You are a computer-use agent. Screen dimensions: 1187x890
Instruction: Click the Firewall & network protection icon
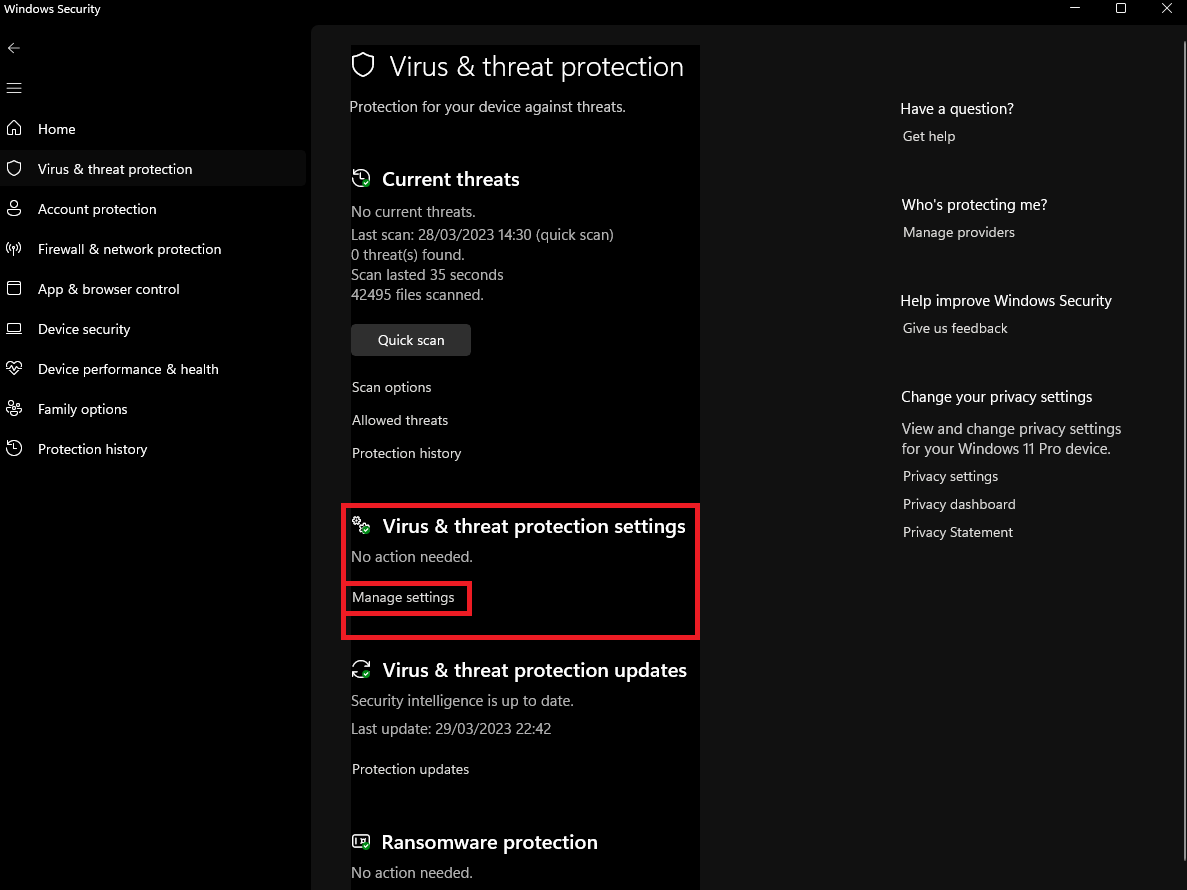pyautogui.click(x=14, y=249)
